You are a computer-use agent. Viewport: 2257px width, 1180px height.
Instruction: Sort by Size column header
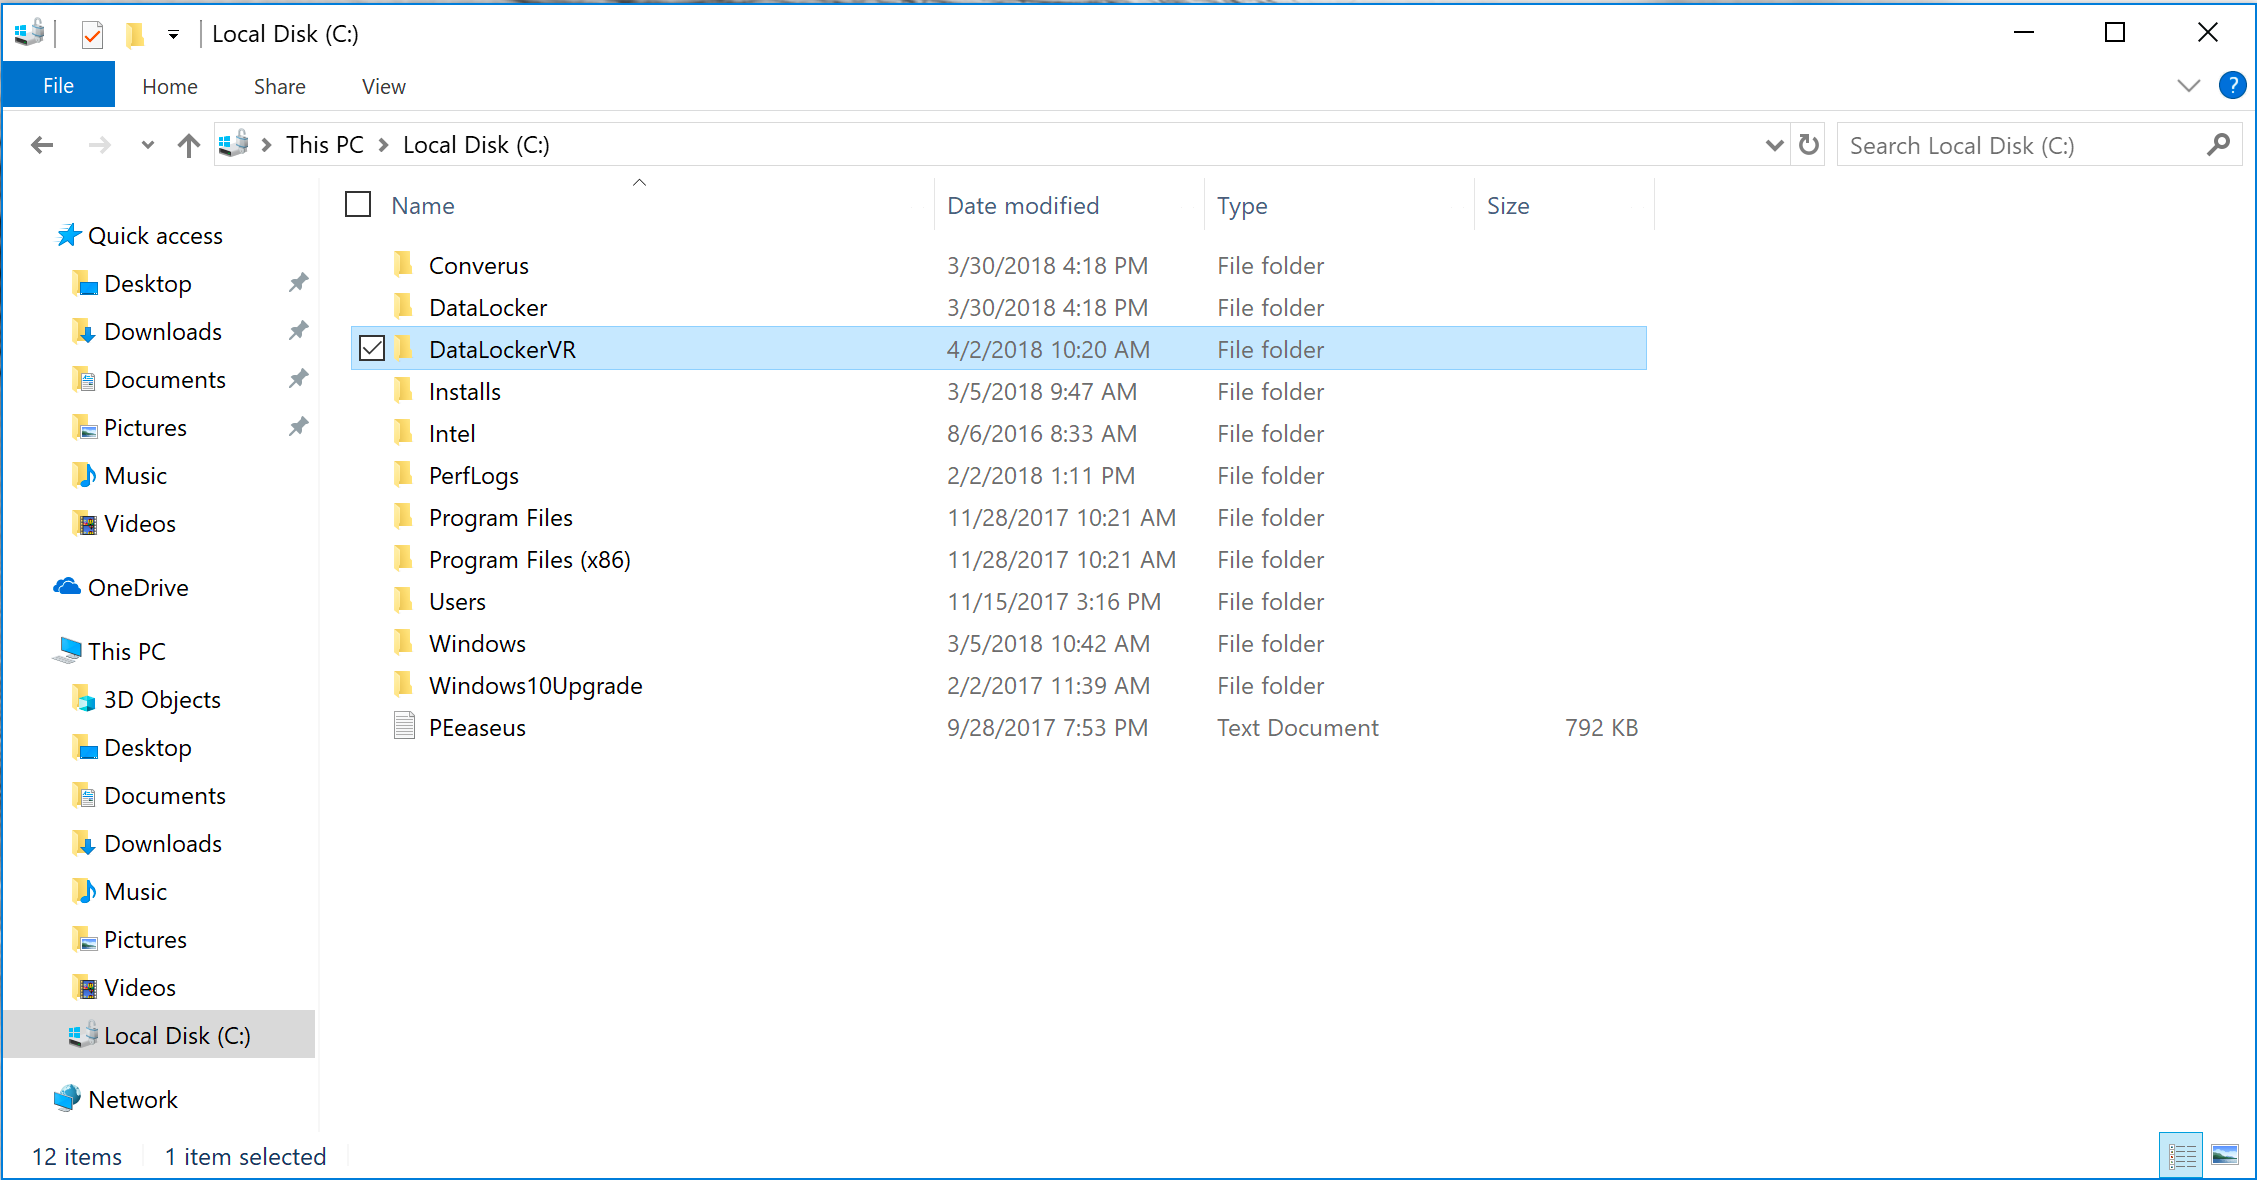point(1508,206)
